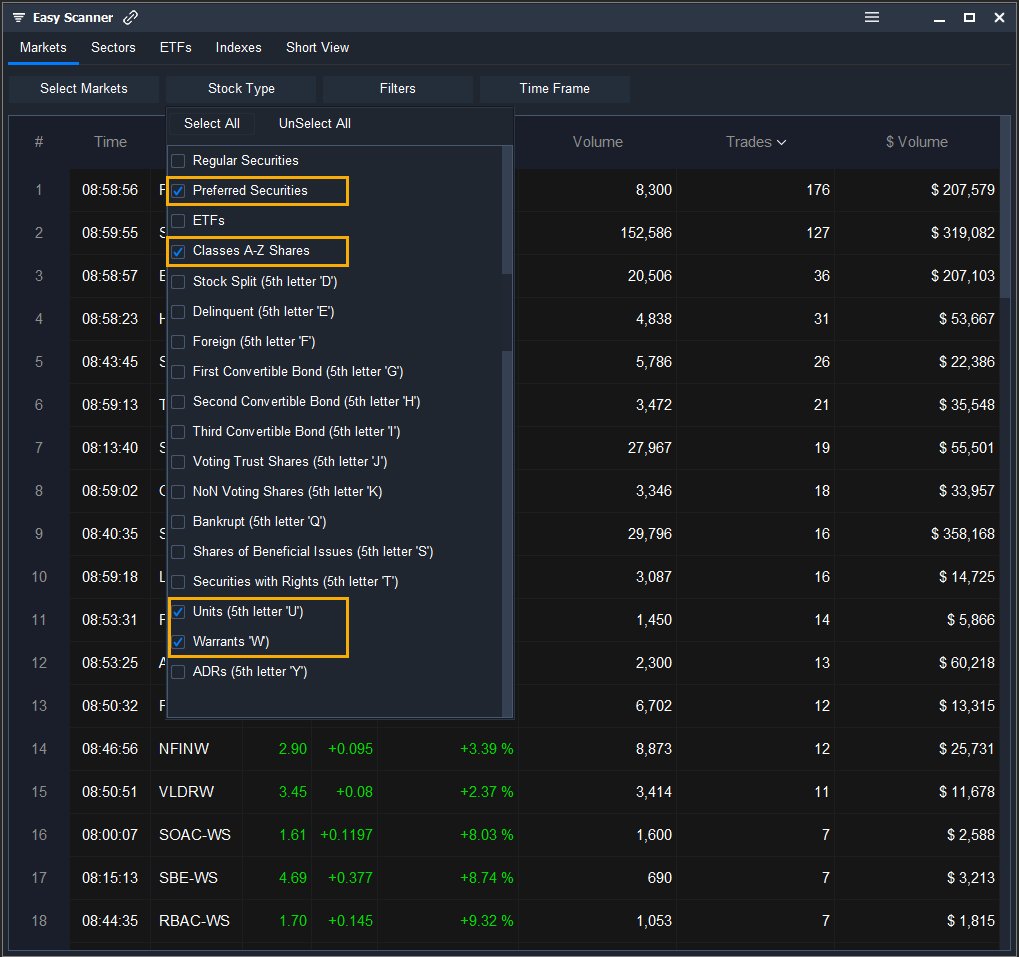Open the hamburger menu at top right
The image size is (1019, 957).
click(871, 17)
